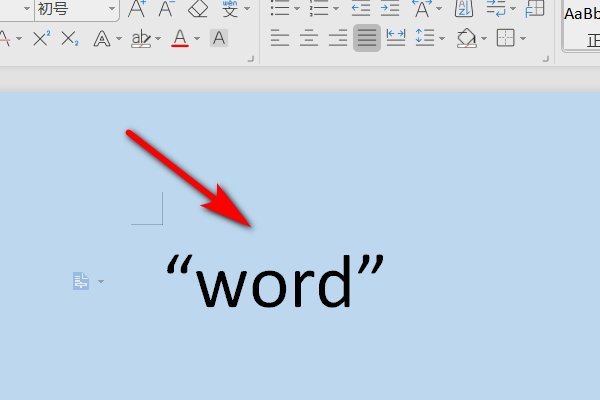Expand the Phonetic Guide dropdown arrow
600x400 pixels.
click(248, 8)
